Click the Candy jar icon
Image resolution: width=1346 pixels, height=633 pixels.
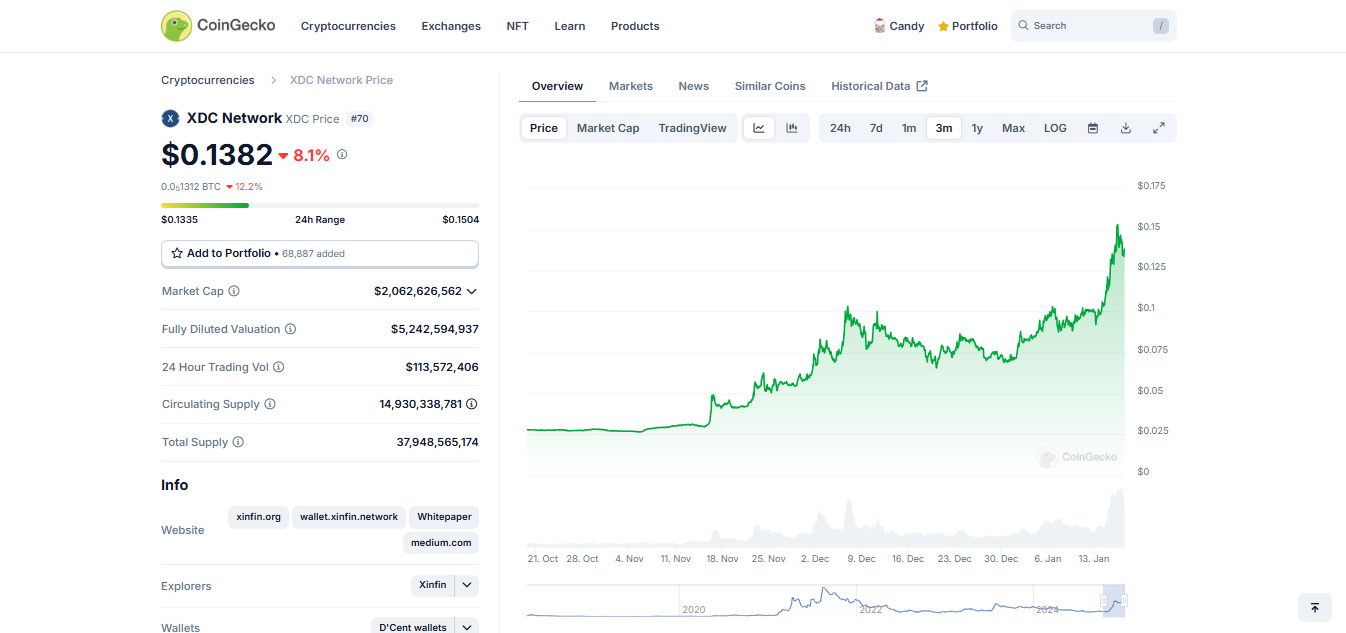pos(880,26)
